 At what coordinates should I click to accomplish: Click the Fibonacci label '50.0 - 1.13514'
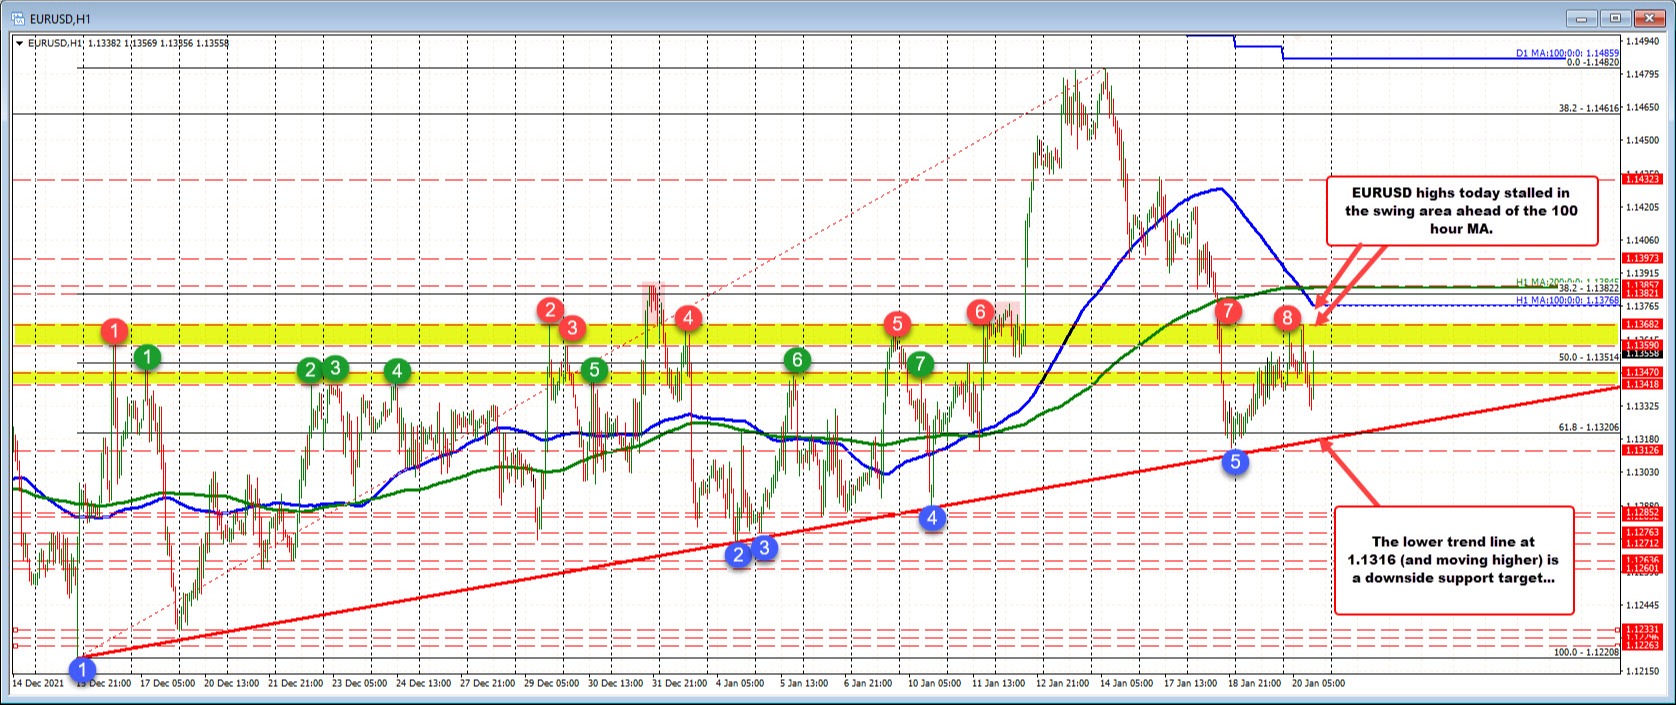[x=1589, y=356]
